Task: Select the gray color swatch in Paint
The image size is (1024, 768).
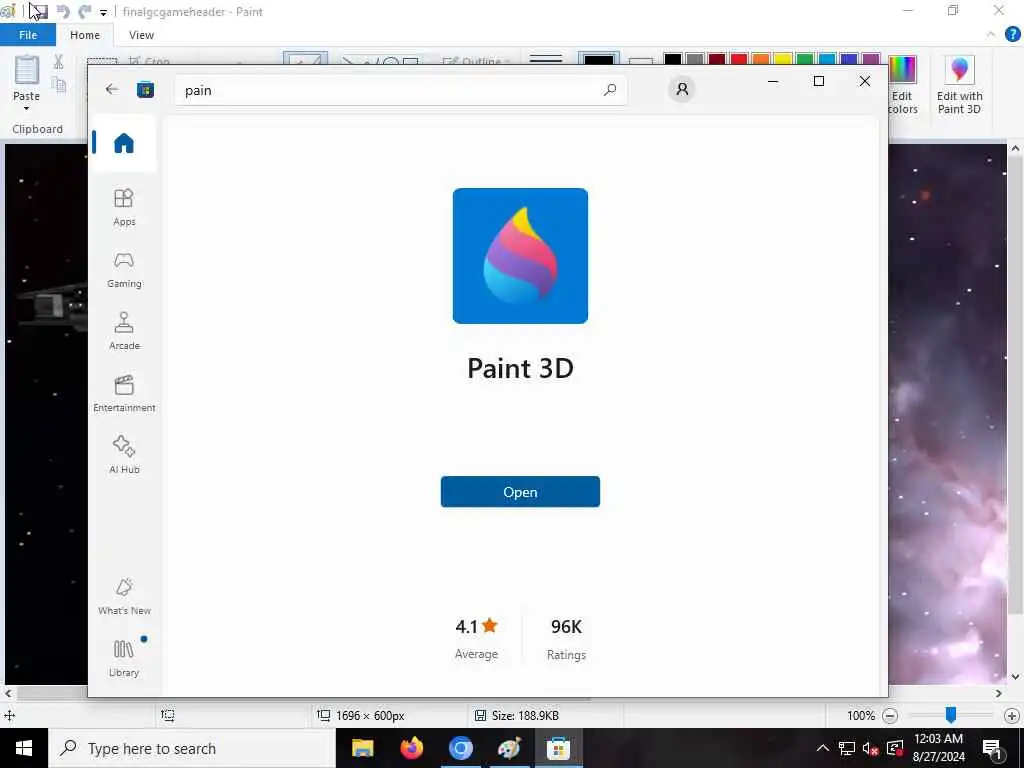Action: tap(695, 59)
